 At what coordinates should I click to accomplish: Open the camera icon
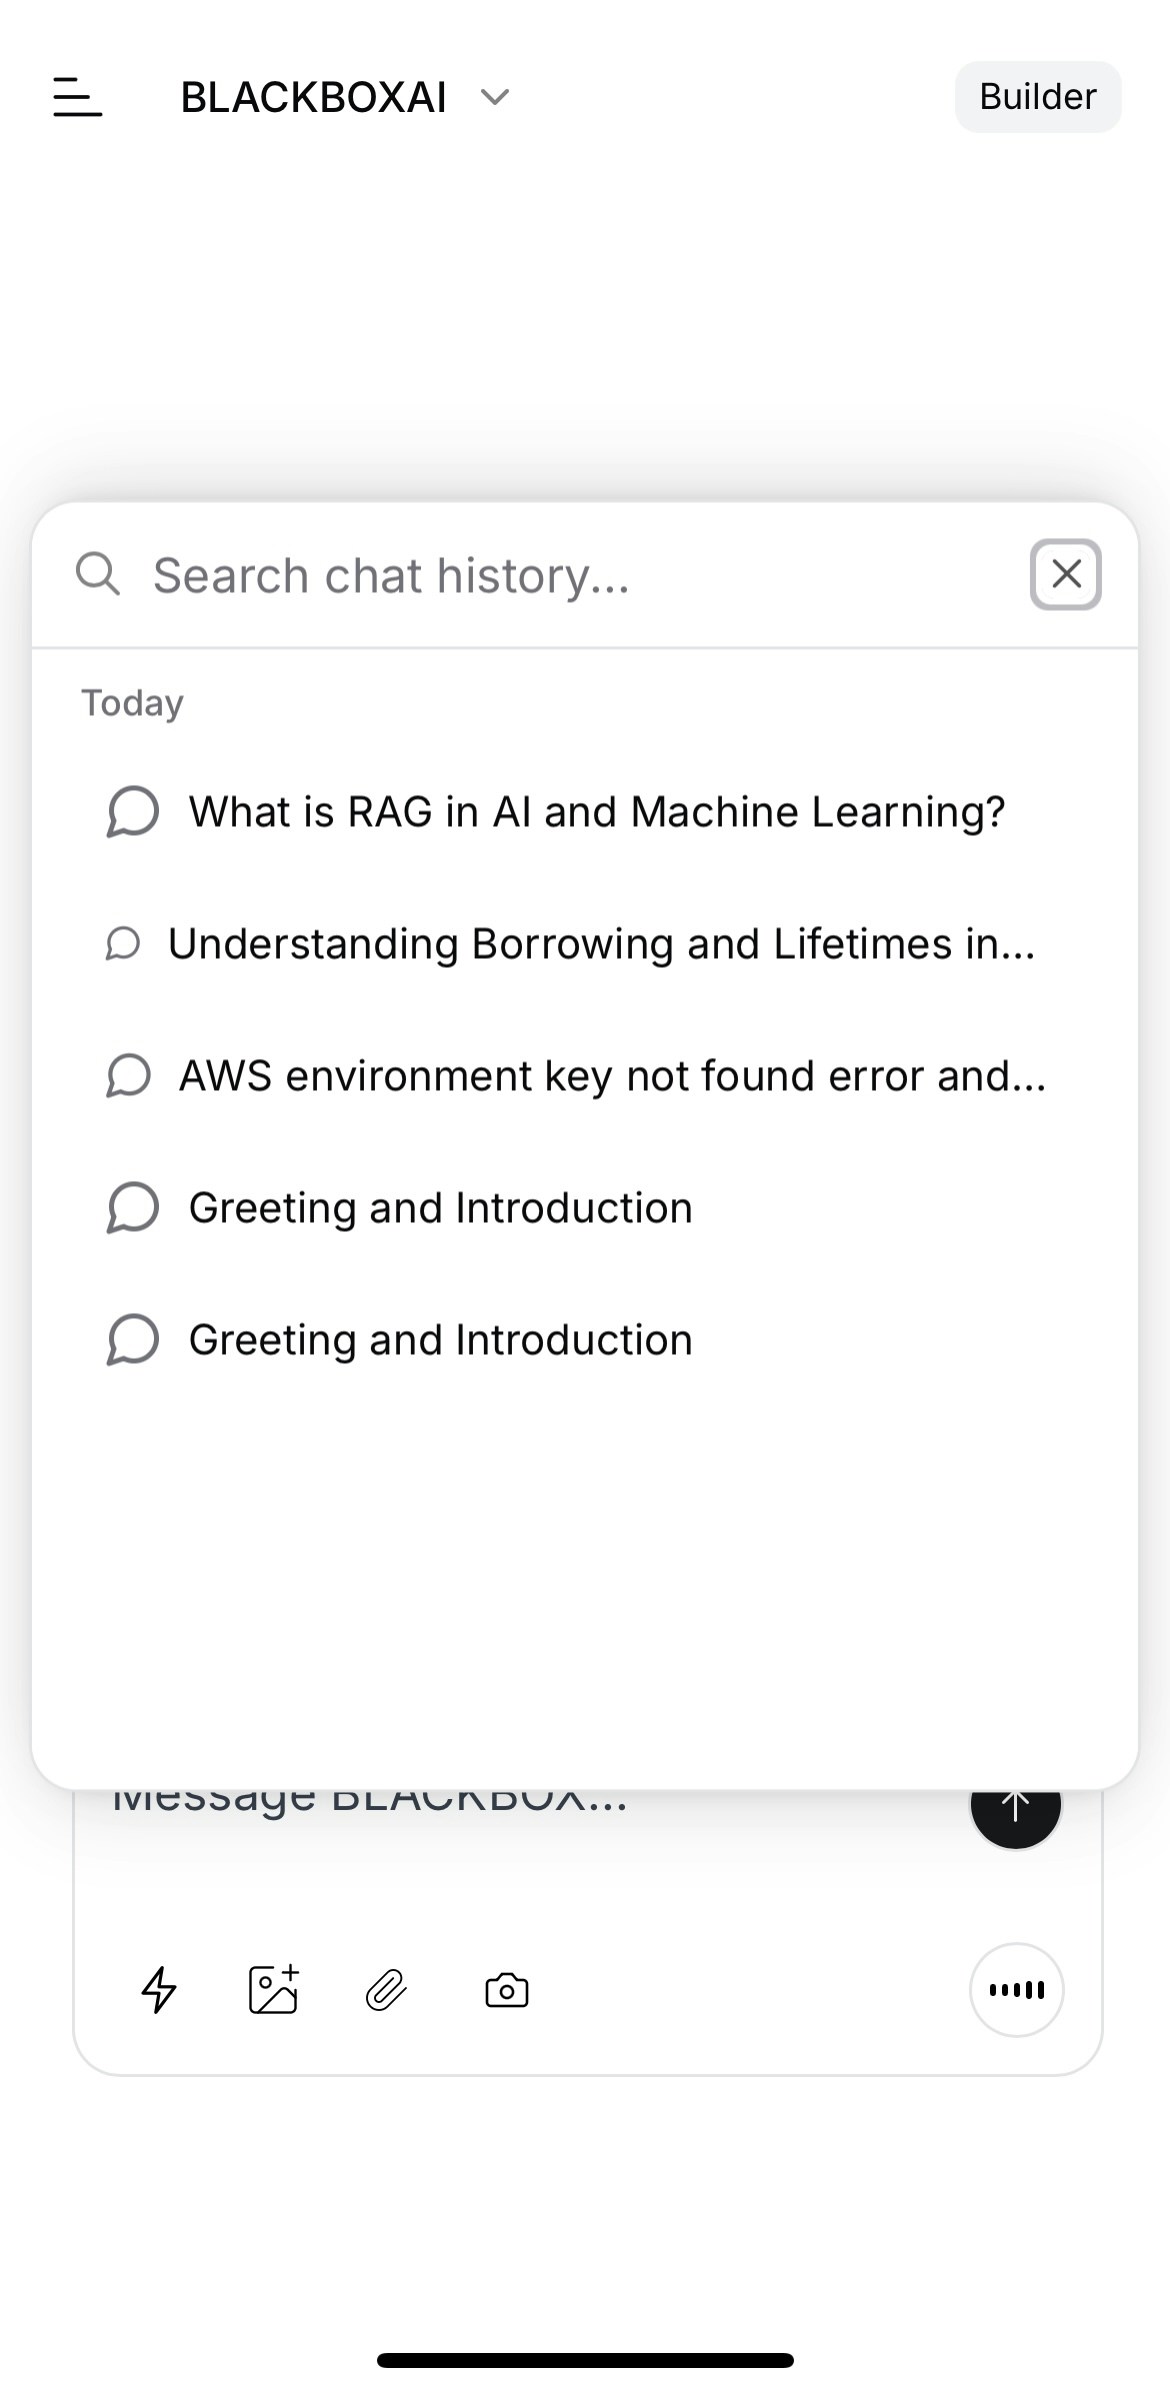[x=507, y=1990]
